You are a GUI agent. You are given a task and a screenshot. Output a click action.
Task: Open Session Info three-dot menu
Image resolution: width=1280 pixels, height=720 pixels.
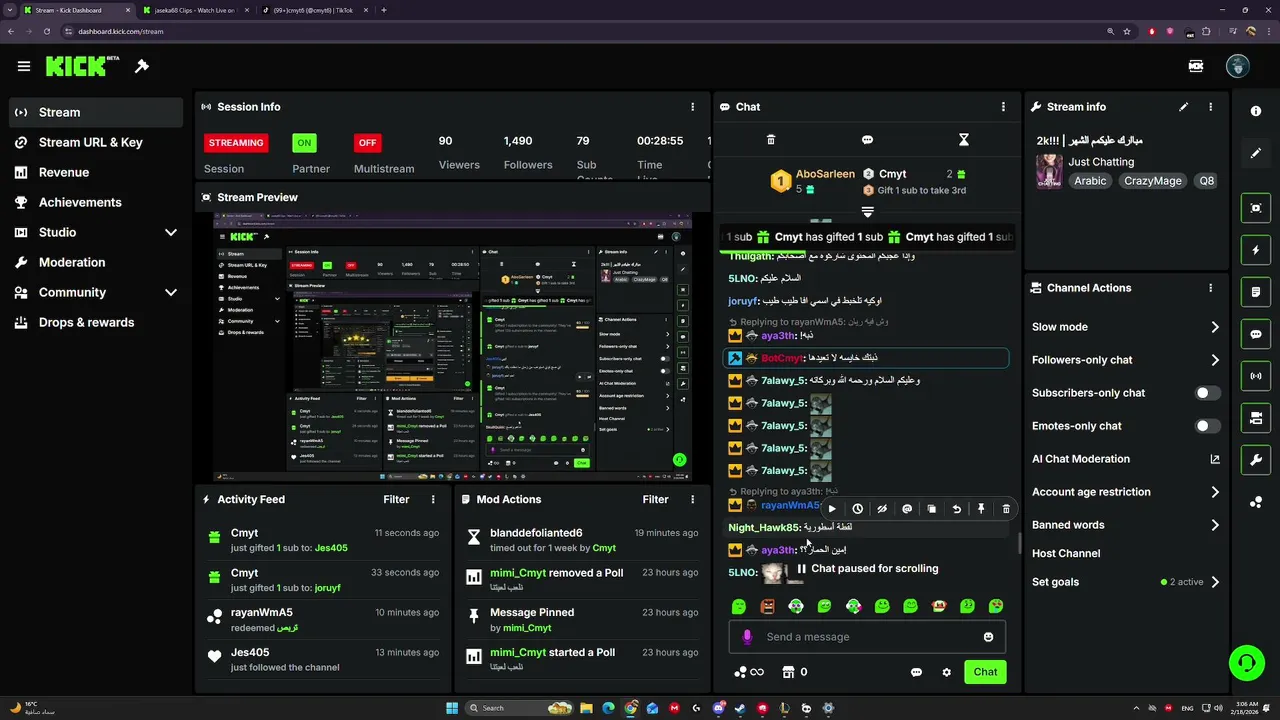point(693,107)
